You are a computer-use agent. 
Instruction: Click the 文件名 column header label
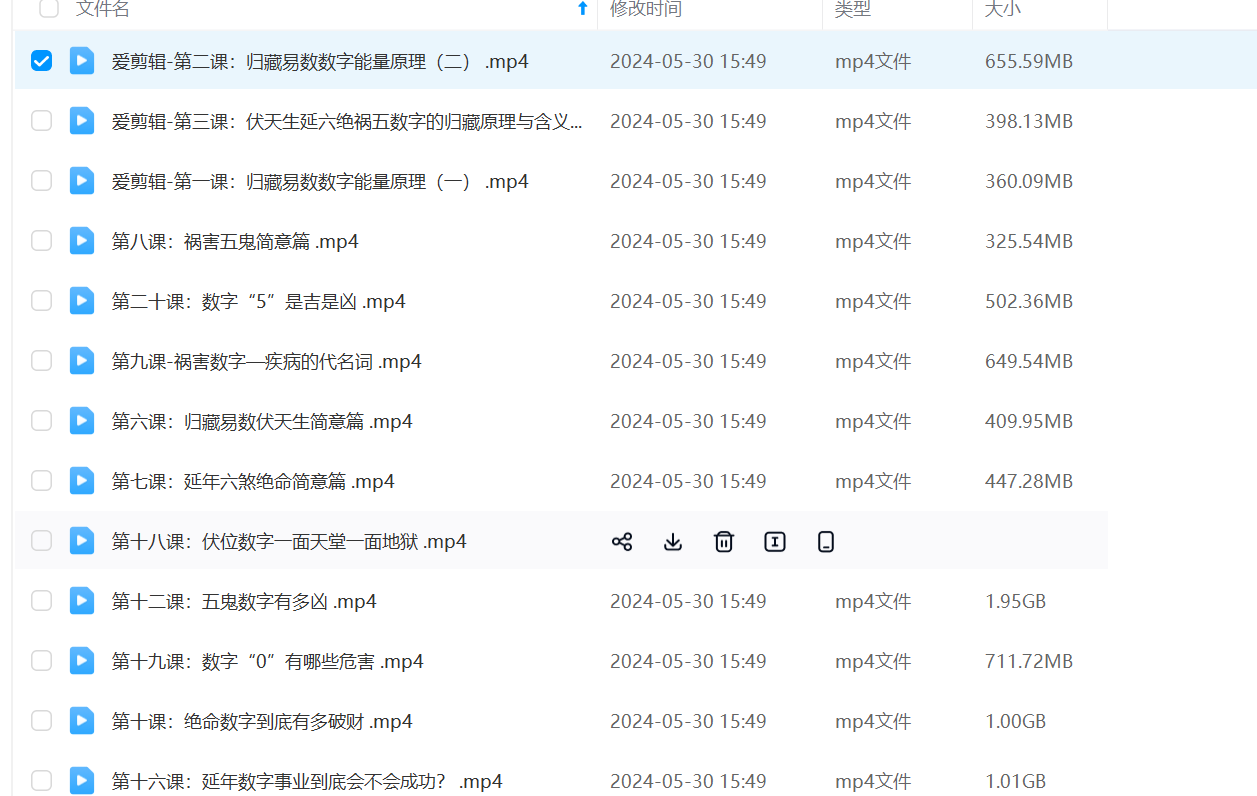pos(103,9)
